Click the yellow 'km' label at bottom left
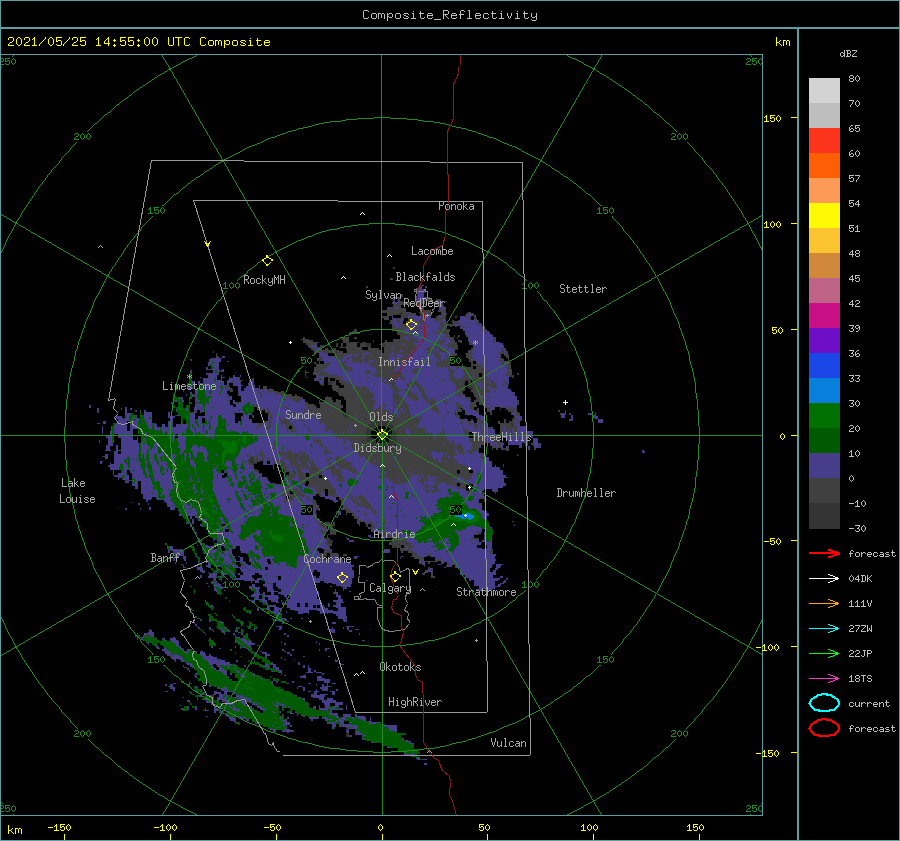 click(x=14, y=830)
